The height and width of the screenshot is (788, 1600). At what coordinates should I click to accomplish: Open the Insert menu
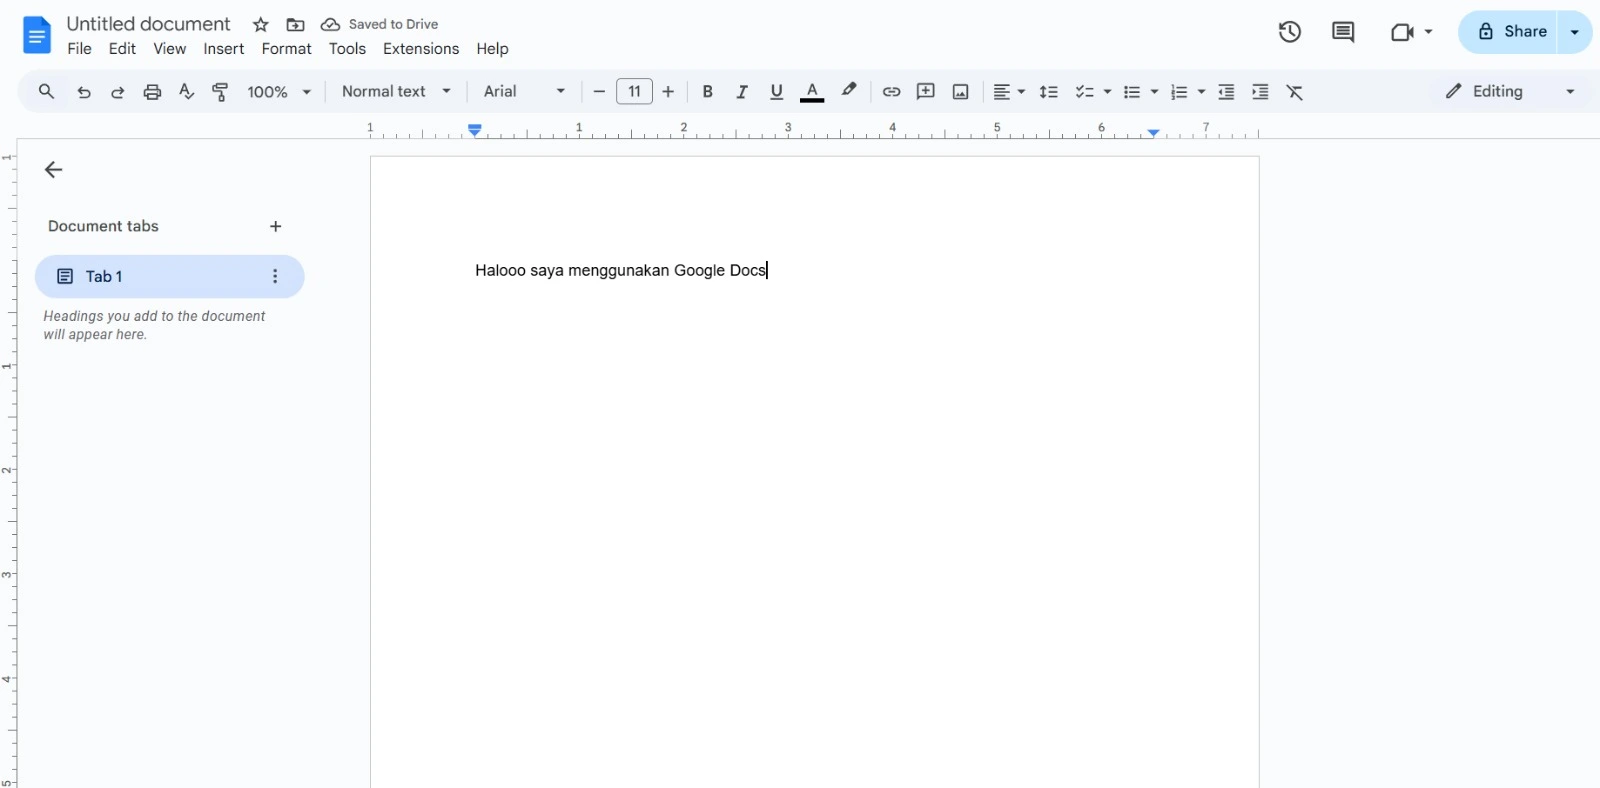[223, 49]
